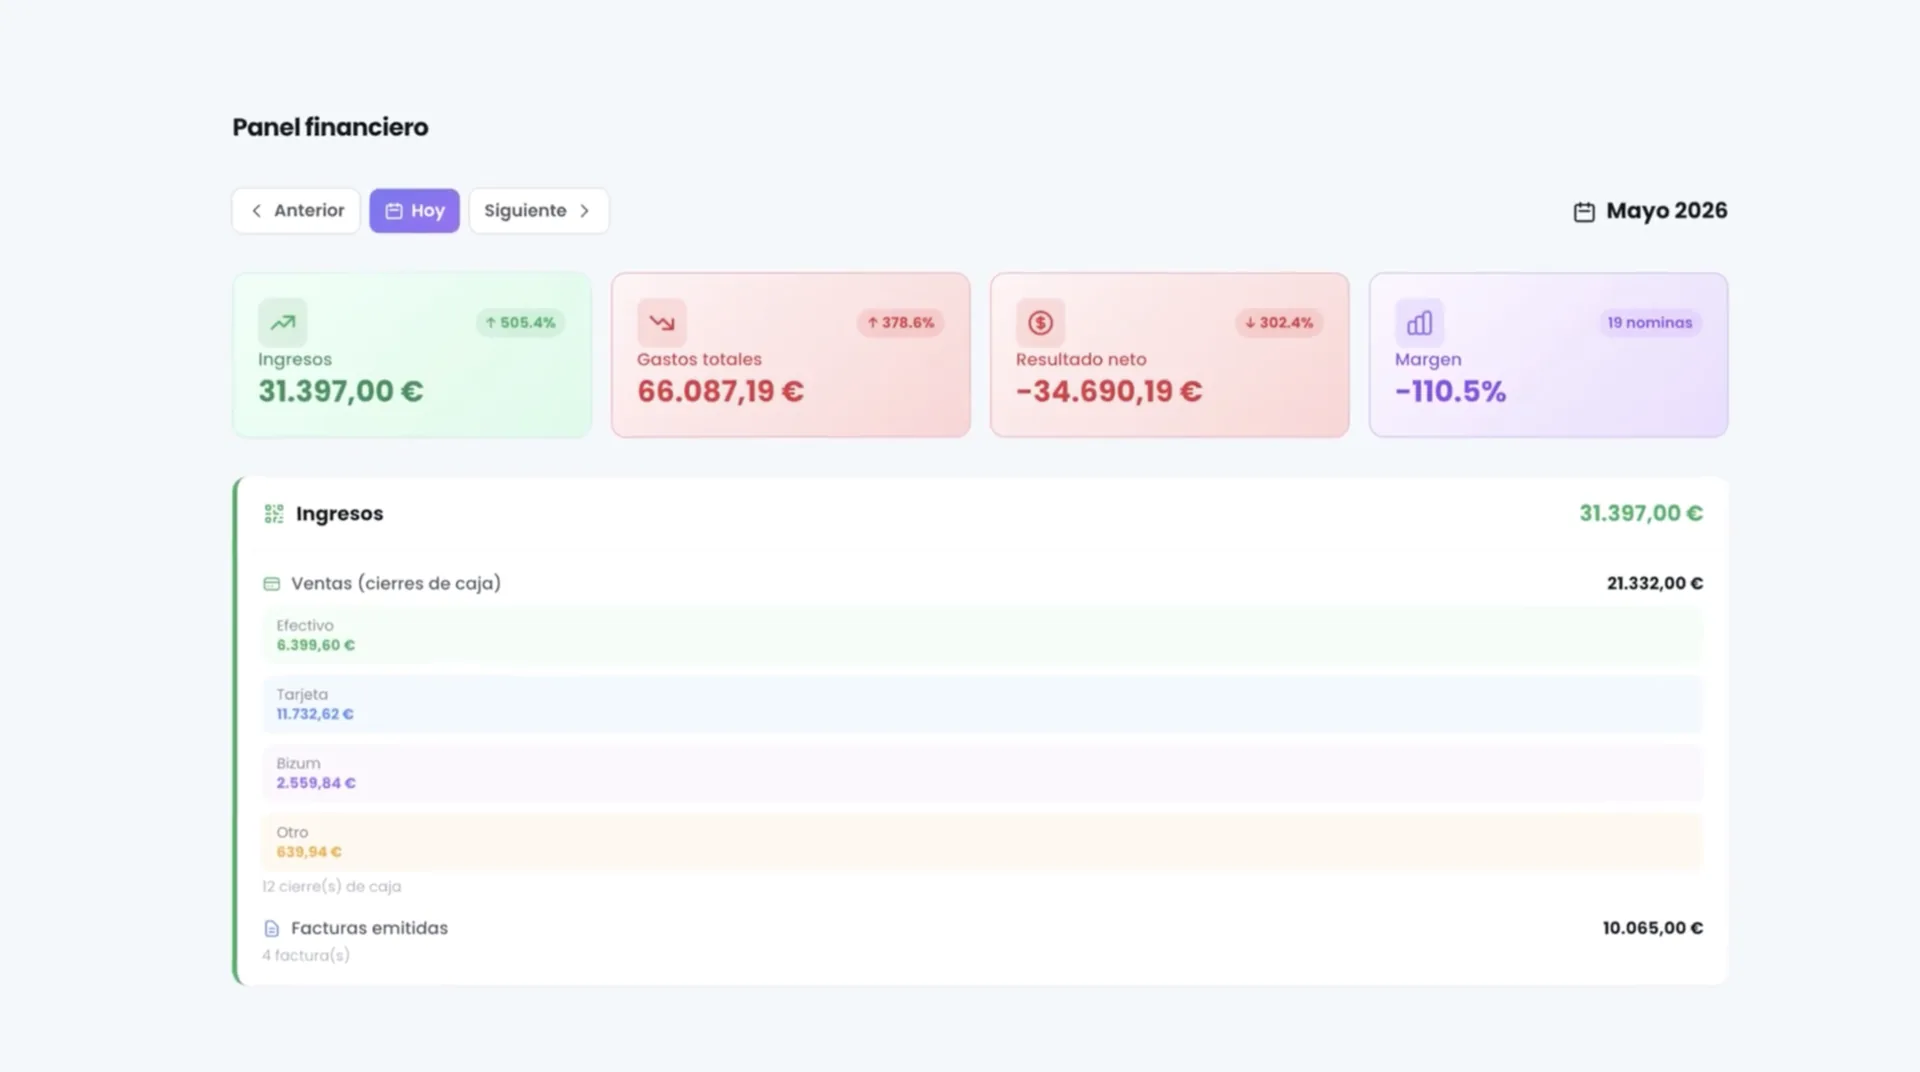
Task: Click the 19 nominas badge
Action: 1650,323
